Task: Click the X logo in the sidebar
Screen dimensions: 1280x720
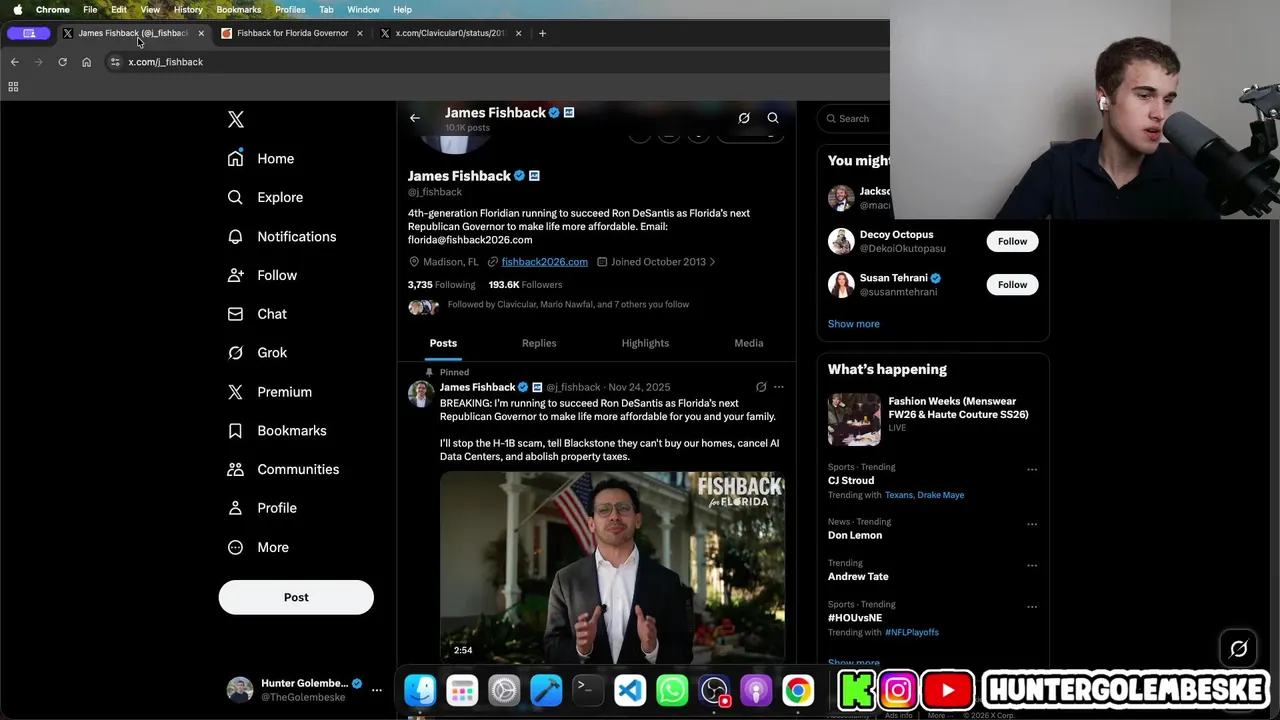Action: [x=236, y=120]
